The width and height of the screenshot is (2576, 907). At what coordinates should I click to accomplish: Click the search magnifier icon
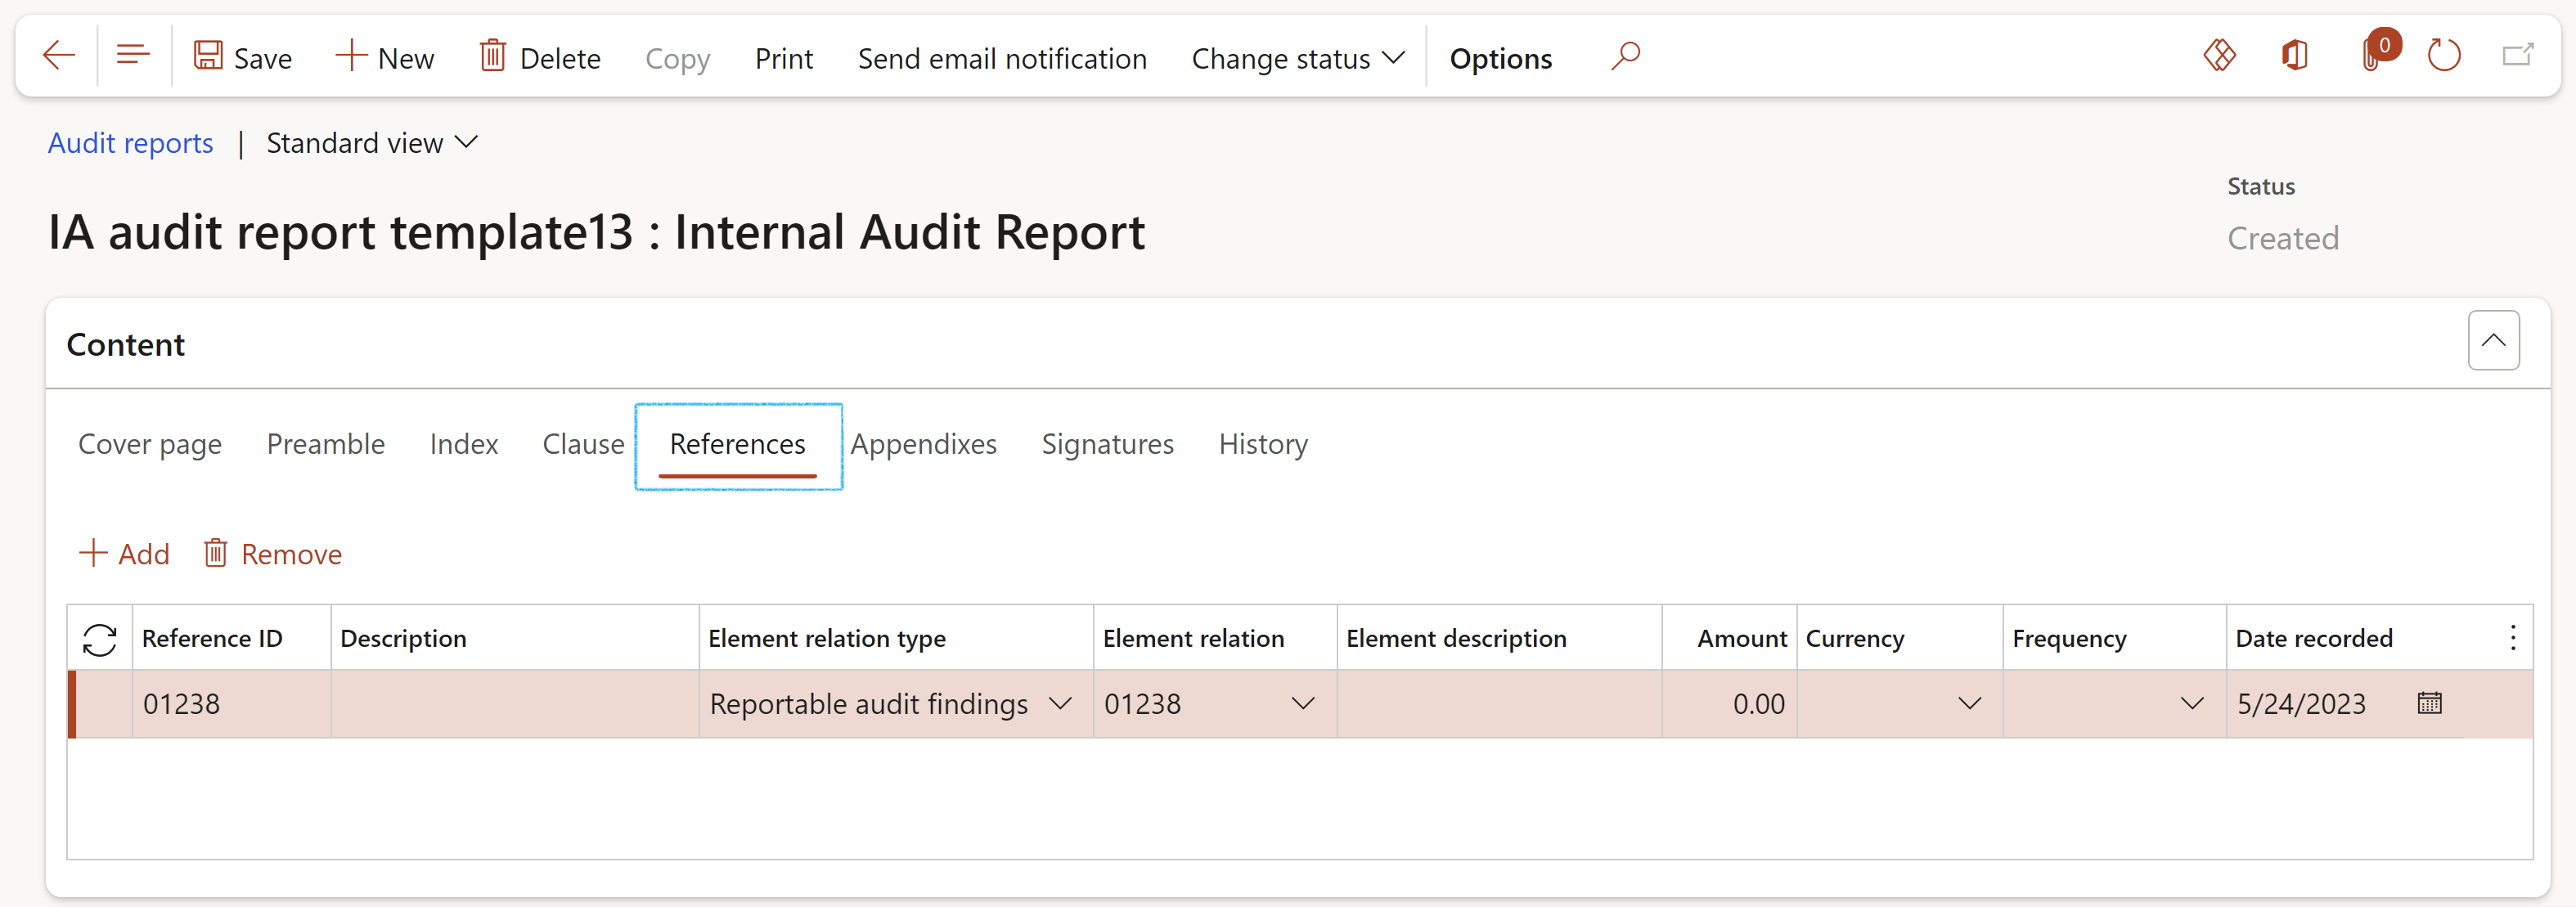coord(1625,56)
